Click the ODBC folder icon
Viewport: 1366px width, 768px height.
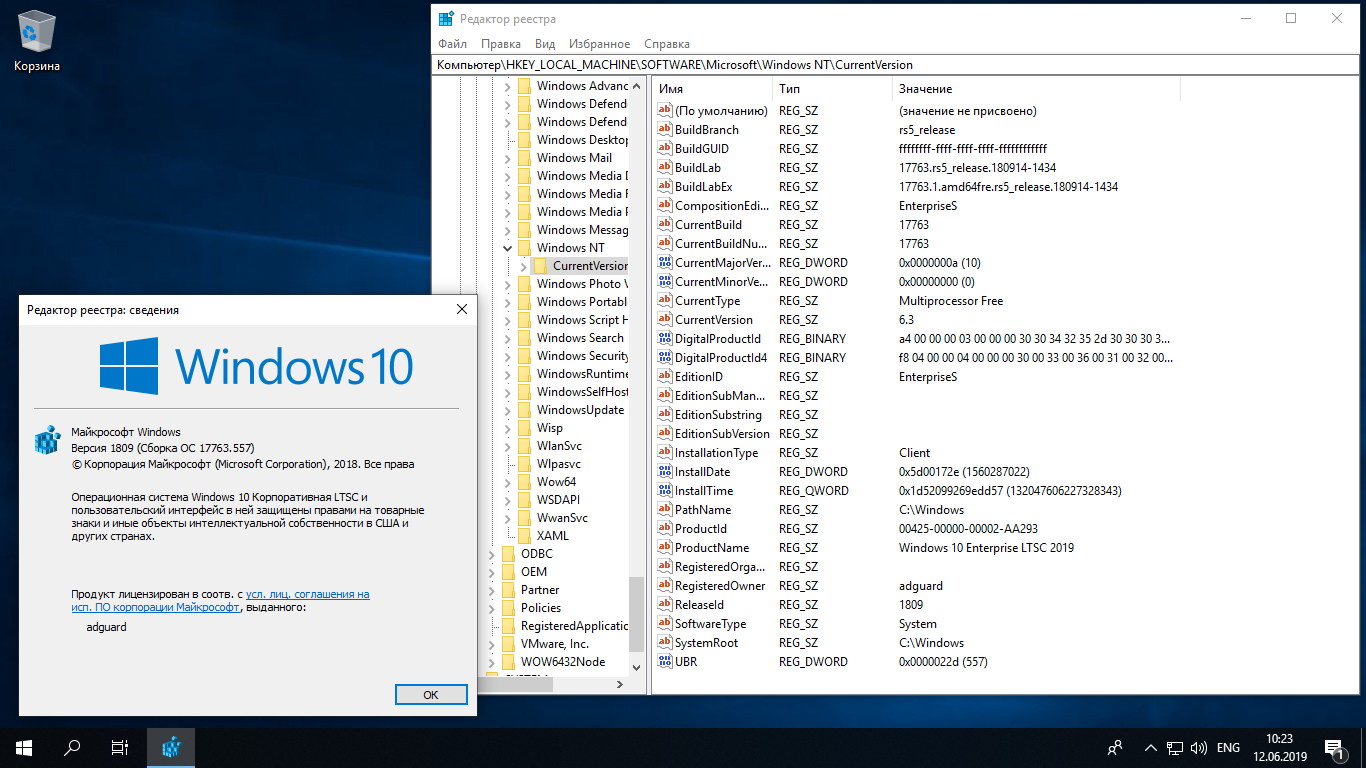(x=508, y=554)
